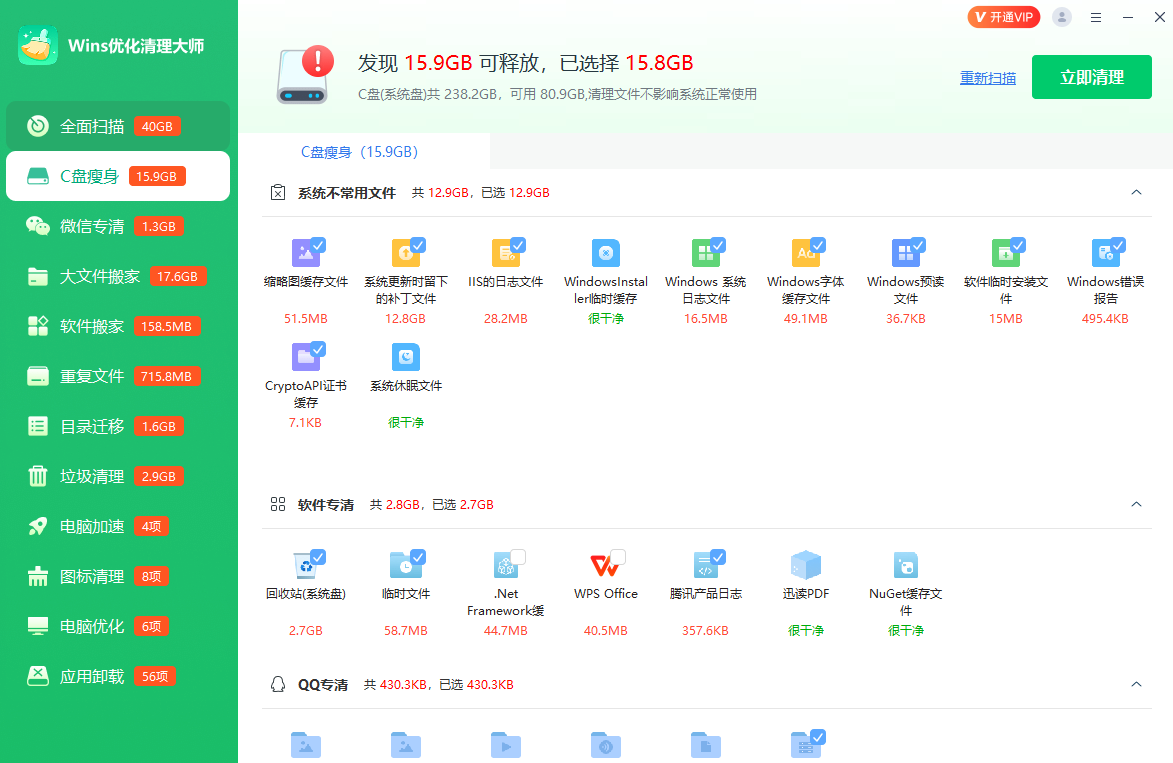
Task: Collapse the 系统不常用文件 section
Action: pos(1136,192)
